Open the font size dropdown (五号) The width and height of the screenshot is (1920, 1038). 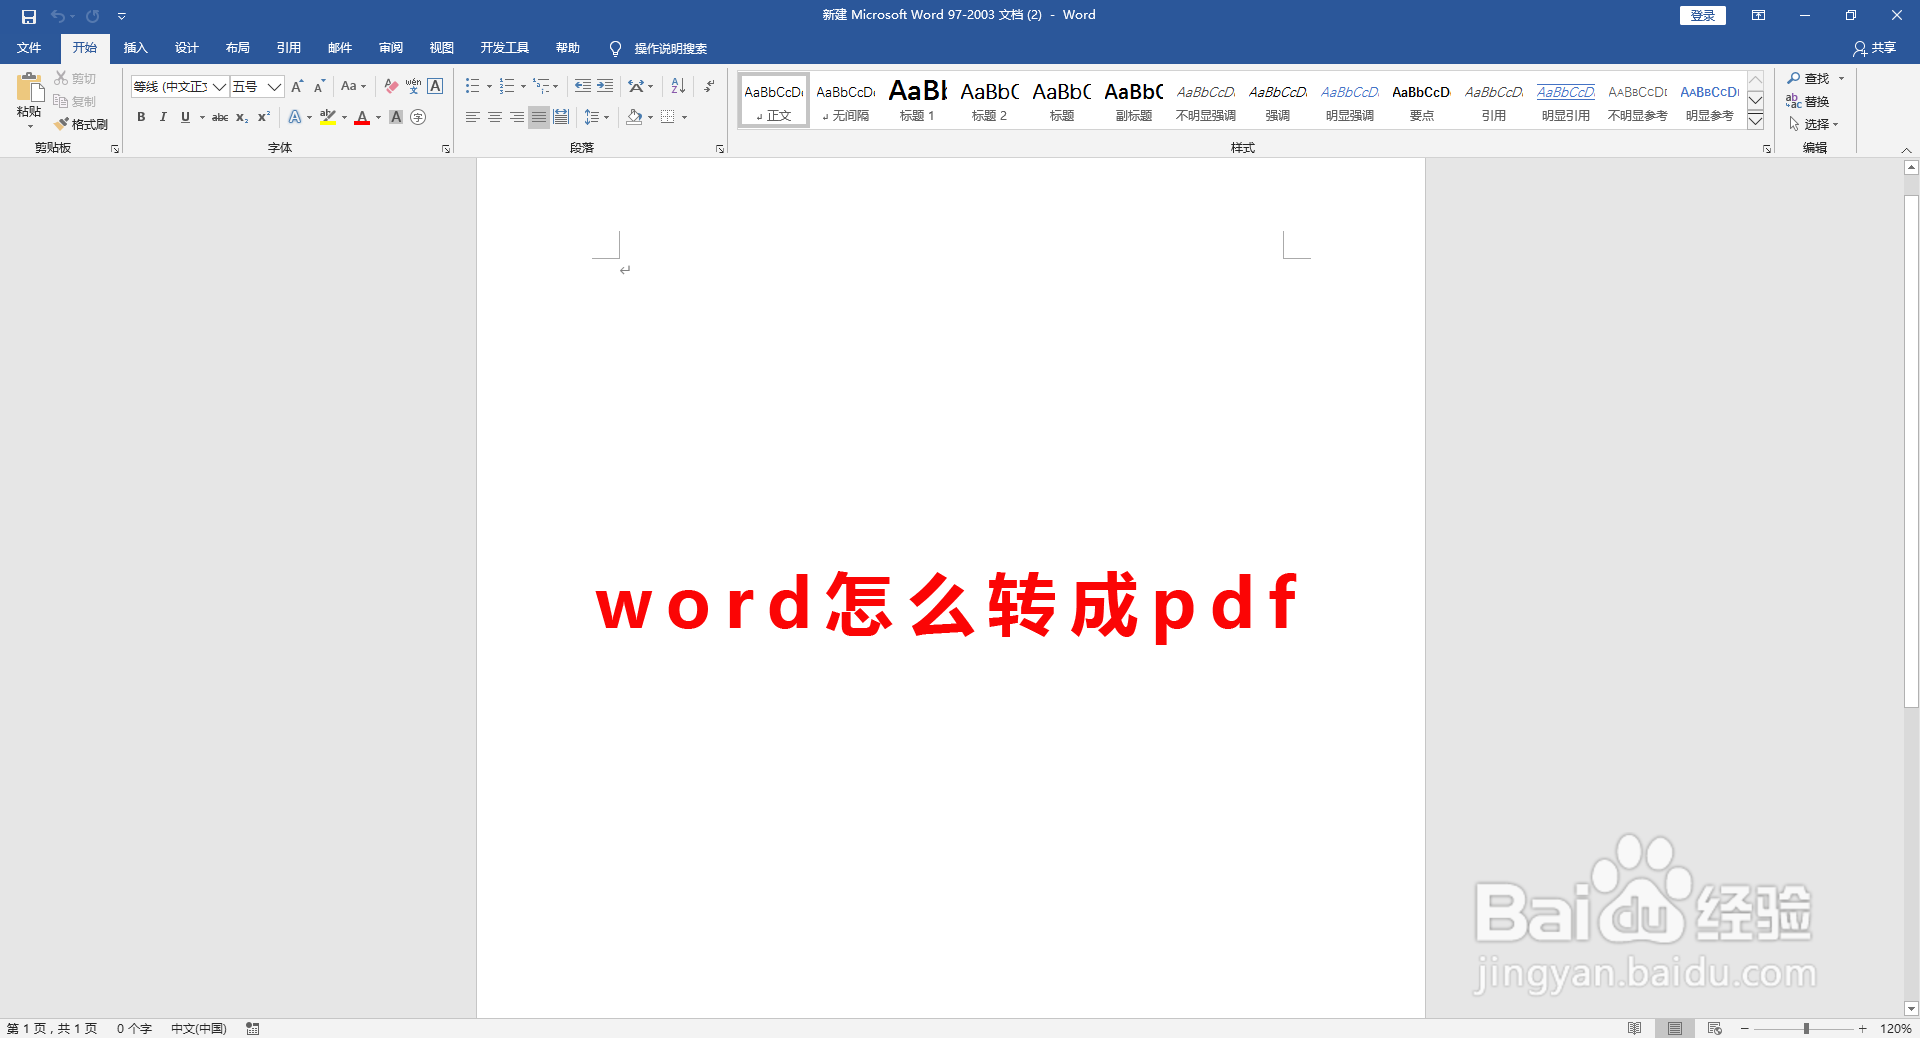point(274,87)
